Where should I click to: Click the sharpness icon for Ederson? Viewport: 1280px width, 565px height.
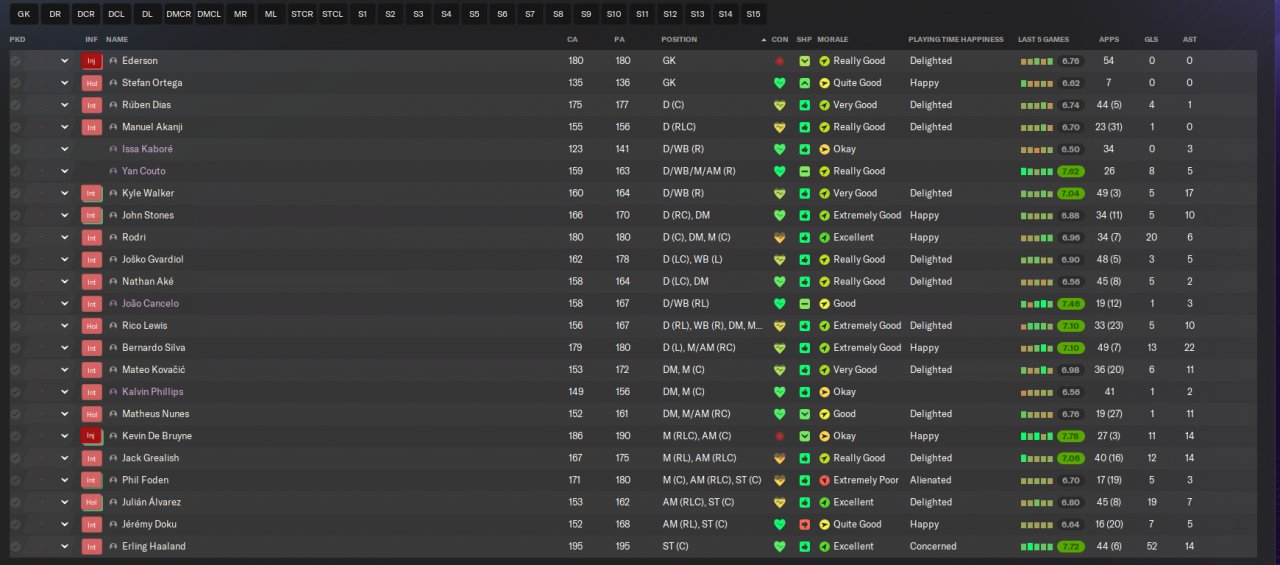pyautogui.click(x=804, y=61)
